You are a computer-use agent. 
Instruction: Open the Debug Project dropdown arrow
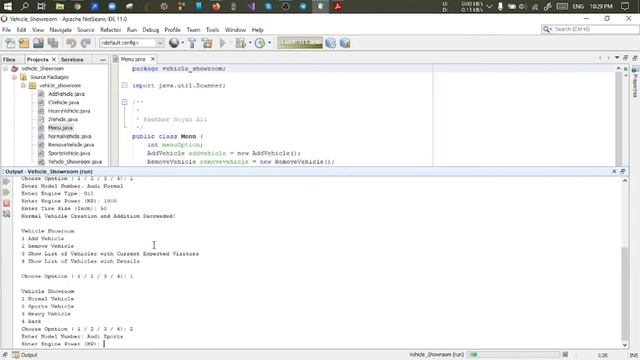[250, 43]
